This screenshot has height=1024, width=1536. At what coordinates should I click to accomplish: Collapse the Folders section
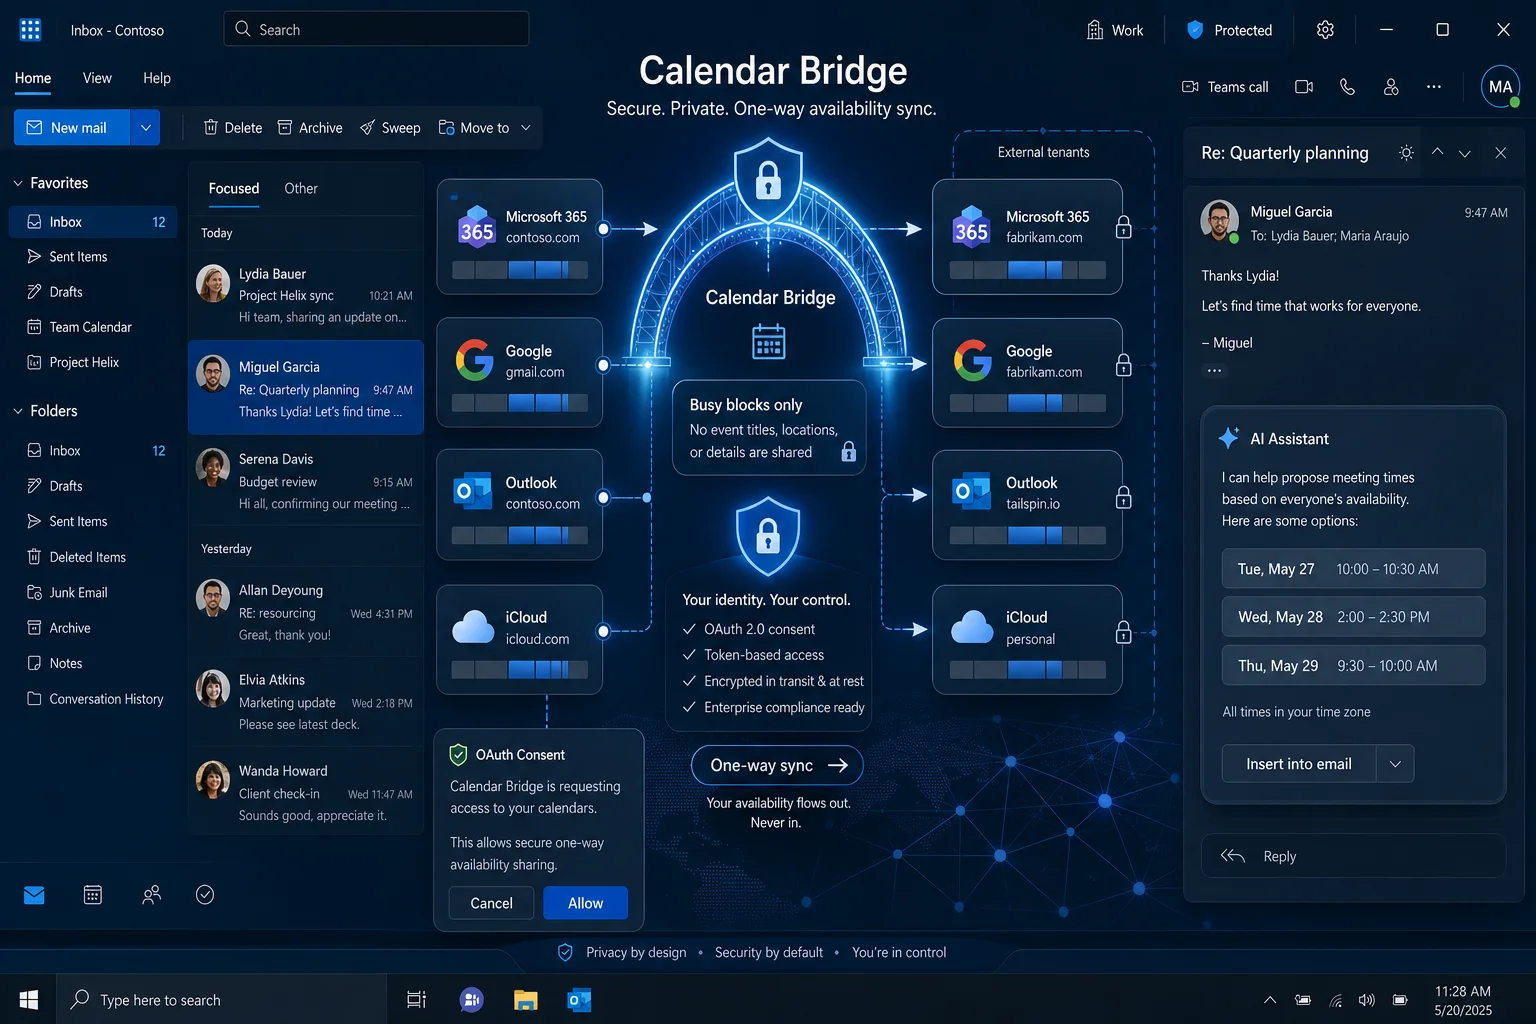point(18,411)
